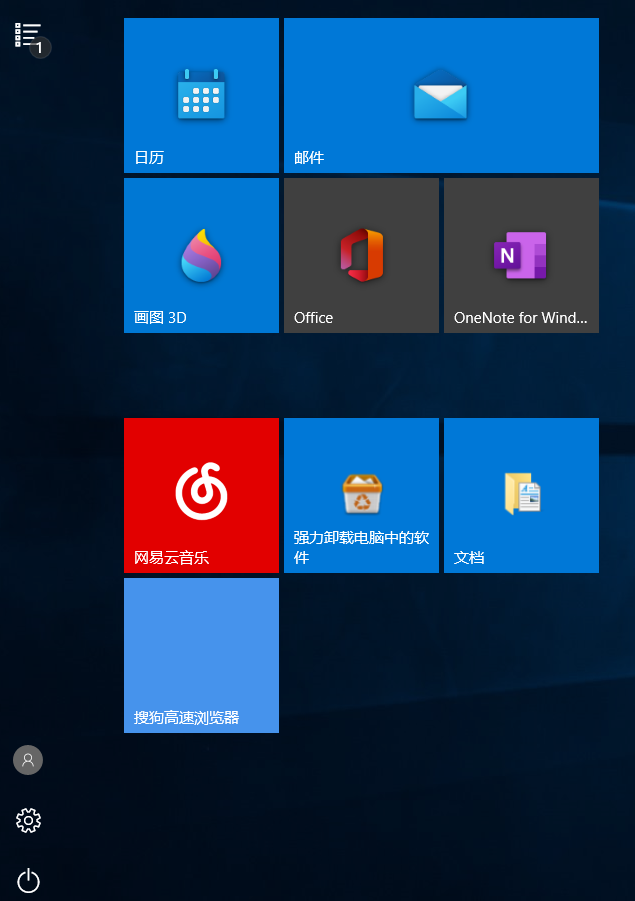The width and height of the screenshot is (635, 901).
Task: Launch 网易云音乐 tile
Action: click(x=201, y=495)
